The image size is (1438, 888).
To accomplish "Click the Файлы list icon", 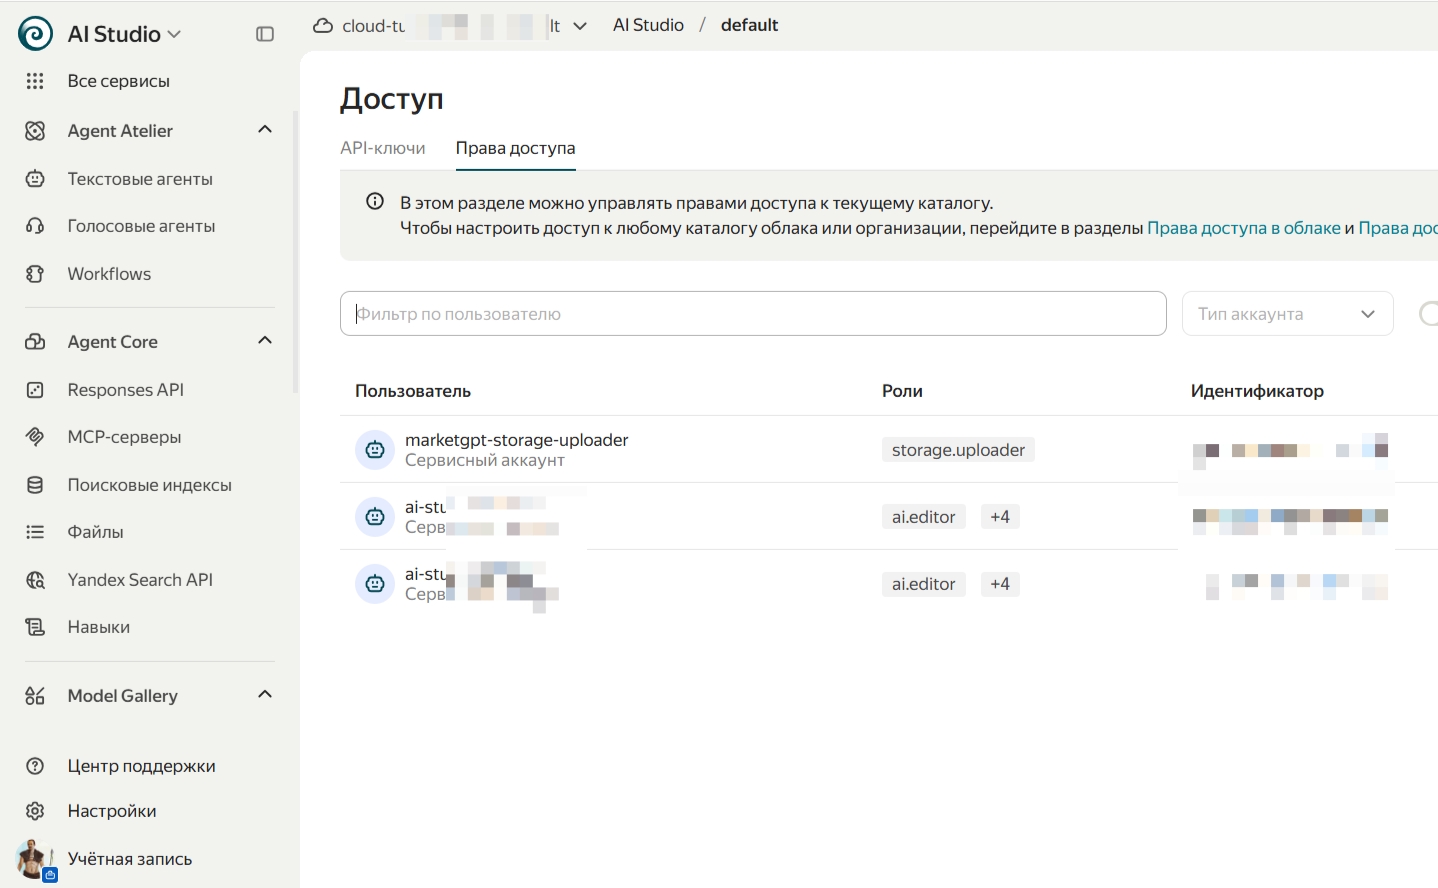I will (35, 532).
